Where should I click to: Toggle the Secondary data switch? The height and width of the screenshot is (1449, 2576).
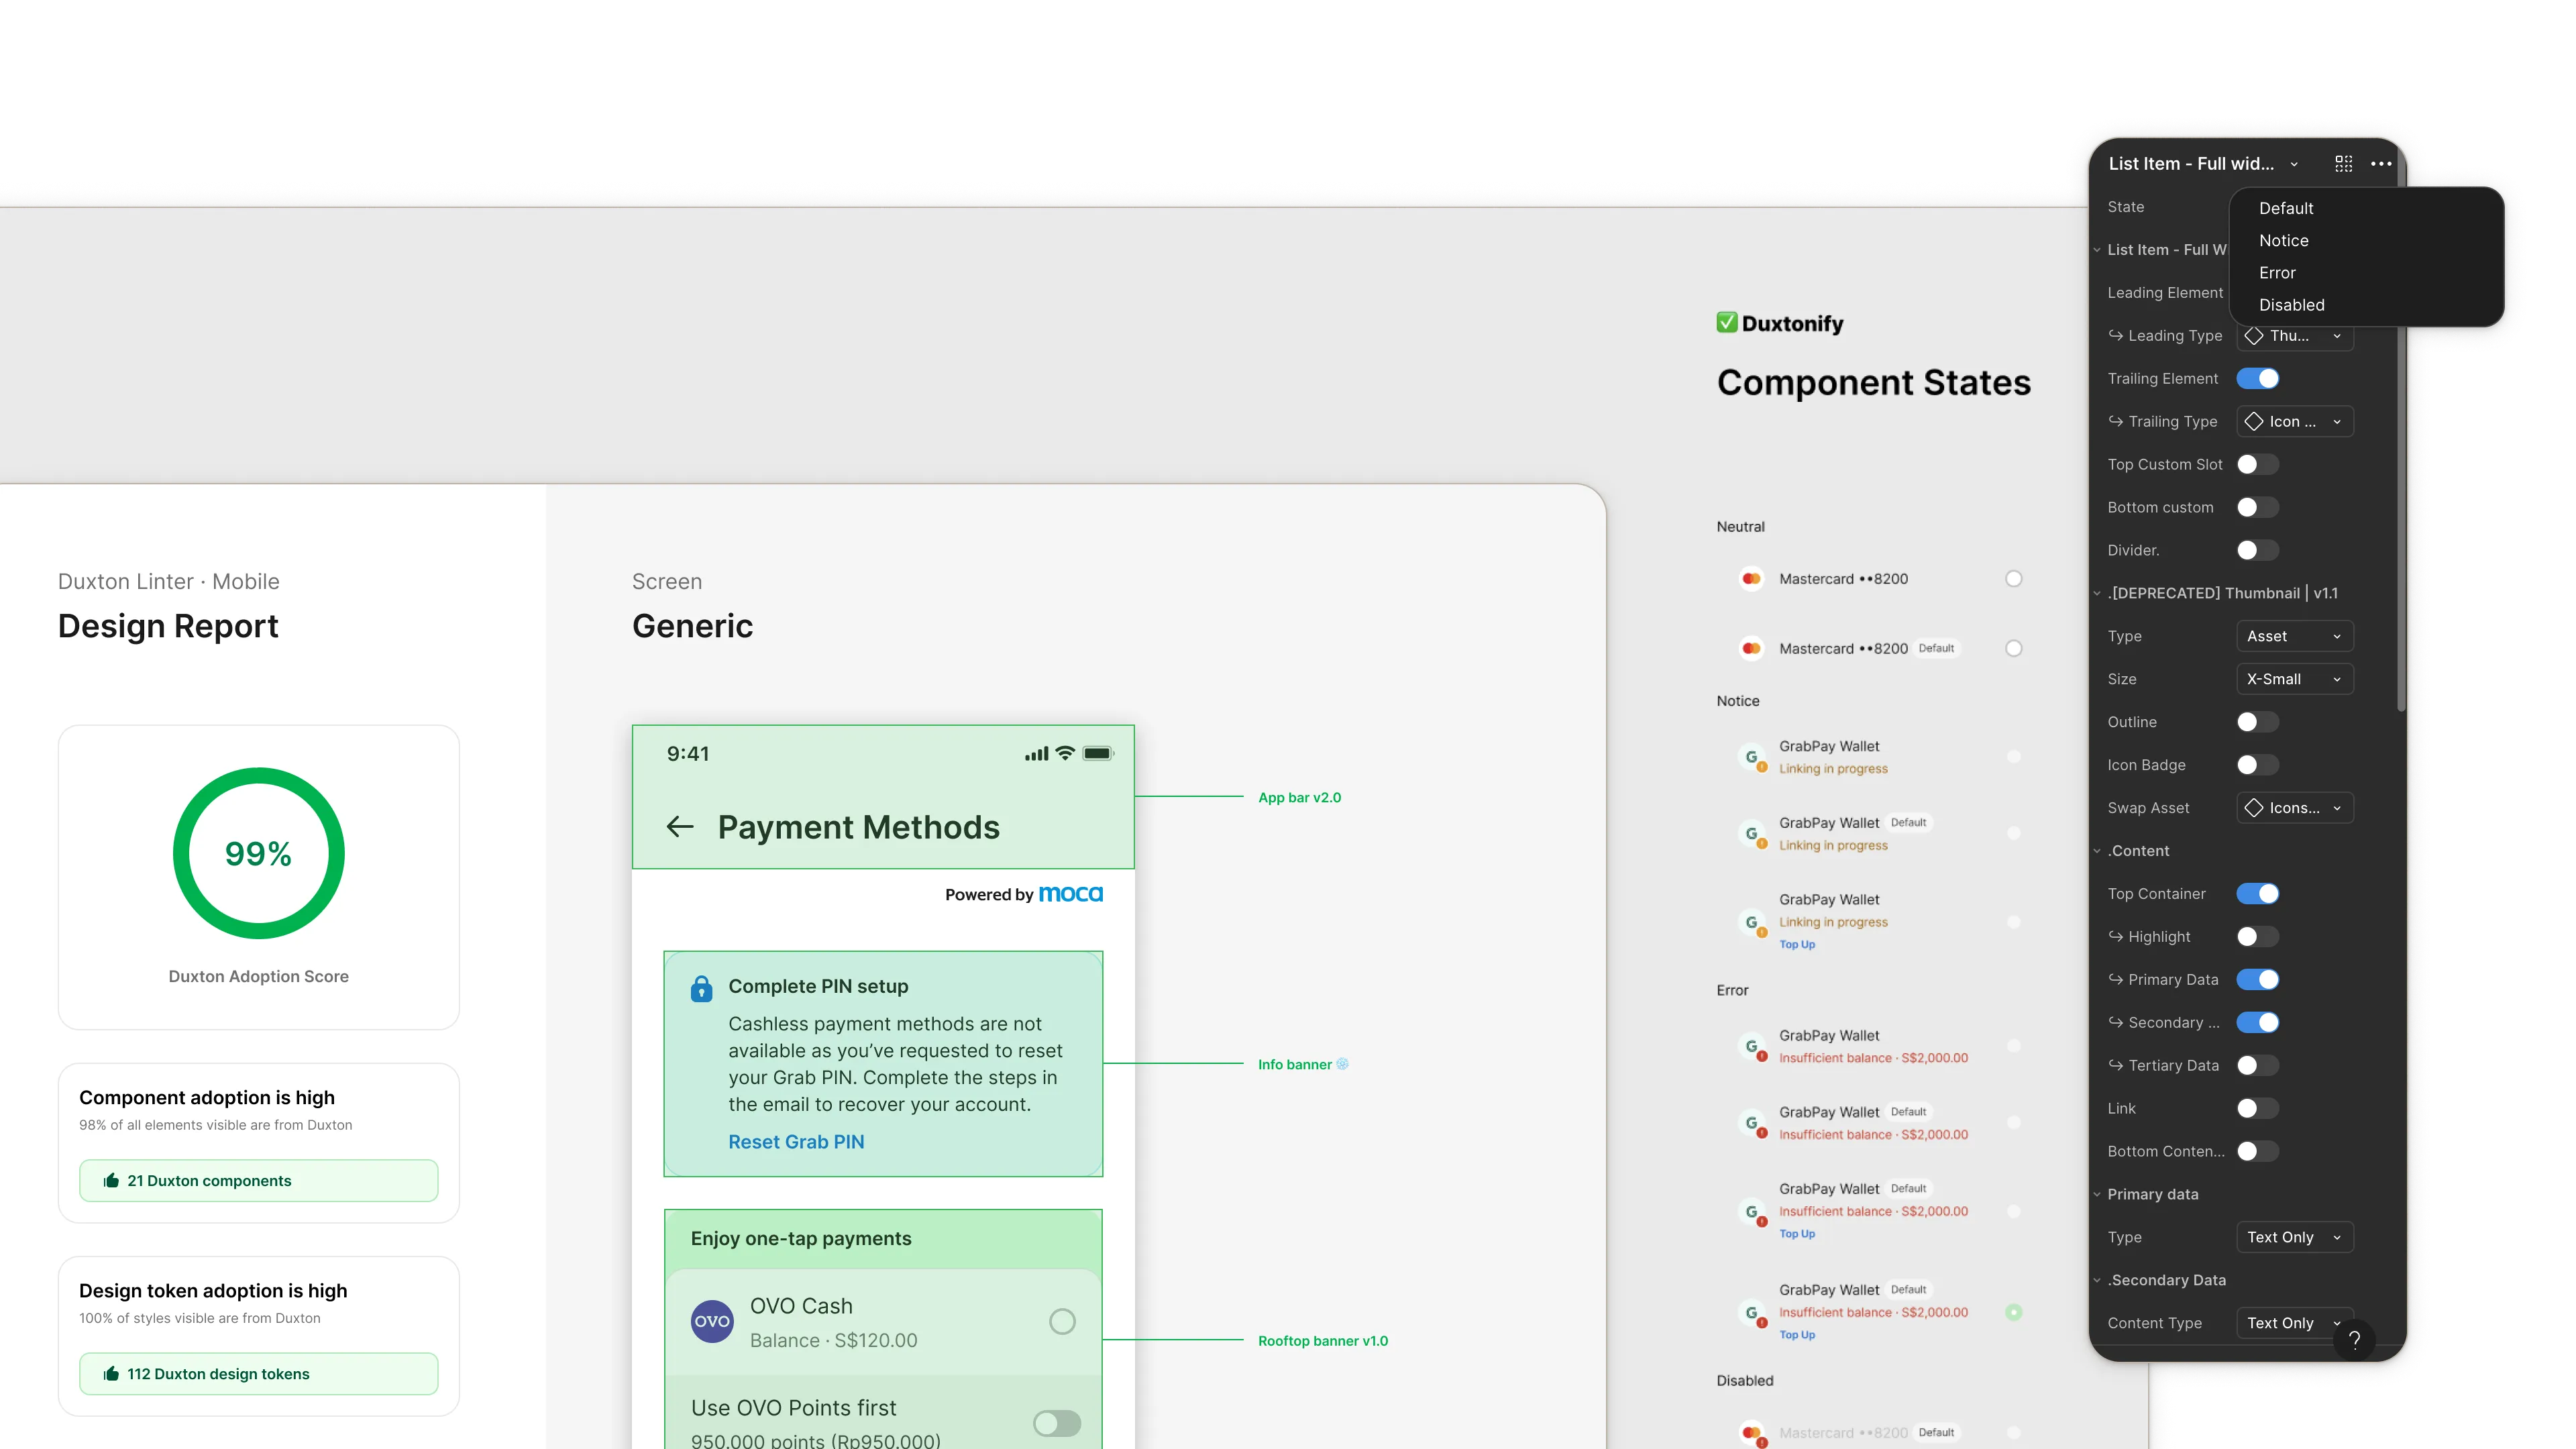tap(2258, 1022)
